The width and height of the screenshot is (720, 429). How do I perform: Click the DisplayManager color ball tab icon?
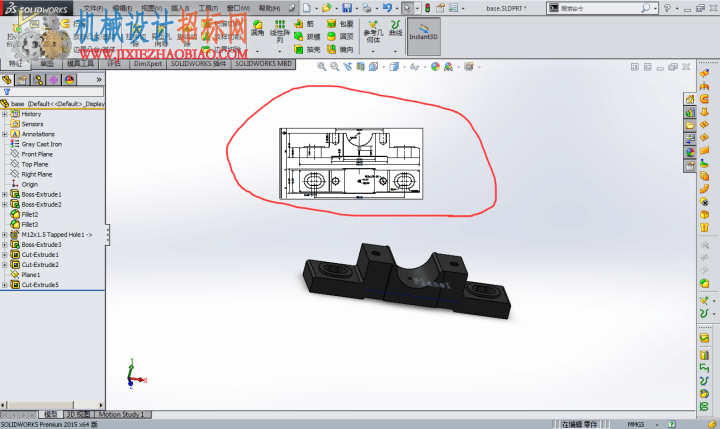tap(69, 80)
